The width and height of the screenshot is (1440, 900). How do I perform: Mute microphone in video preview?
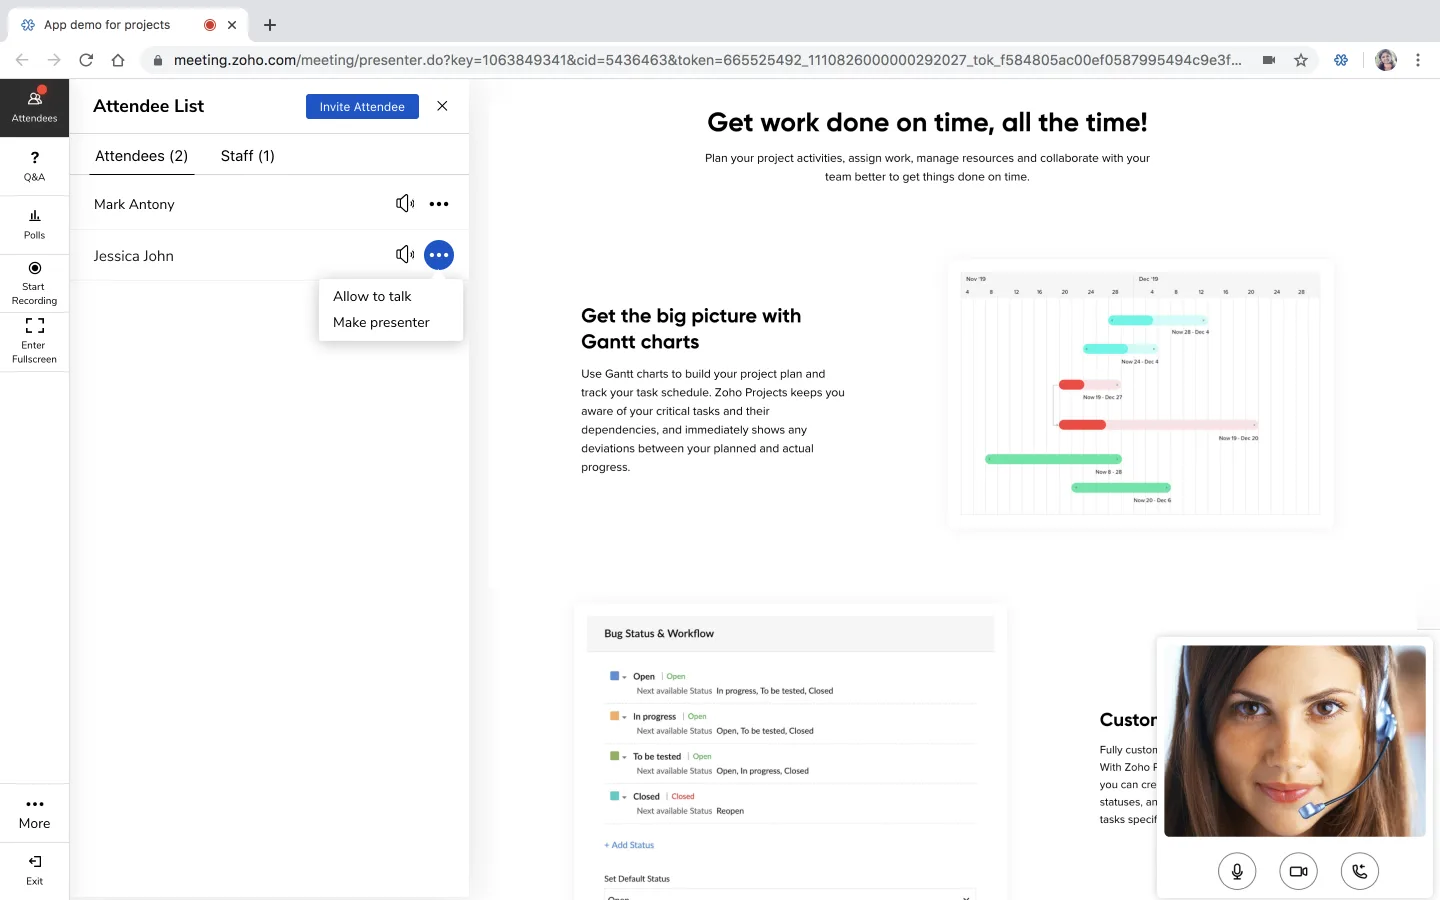point(1237,871)
